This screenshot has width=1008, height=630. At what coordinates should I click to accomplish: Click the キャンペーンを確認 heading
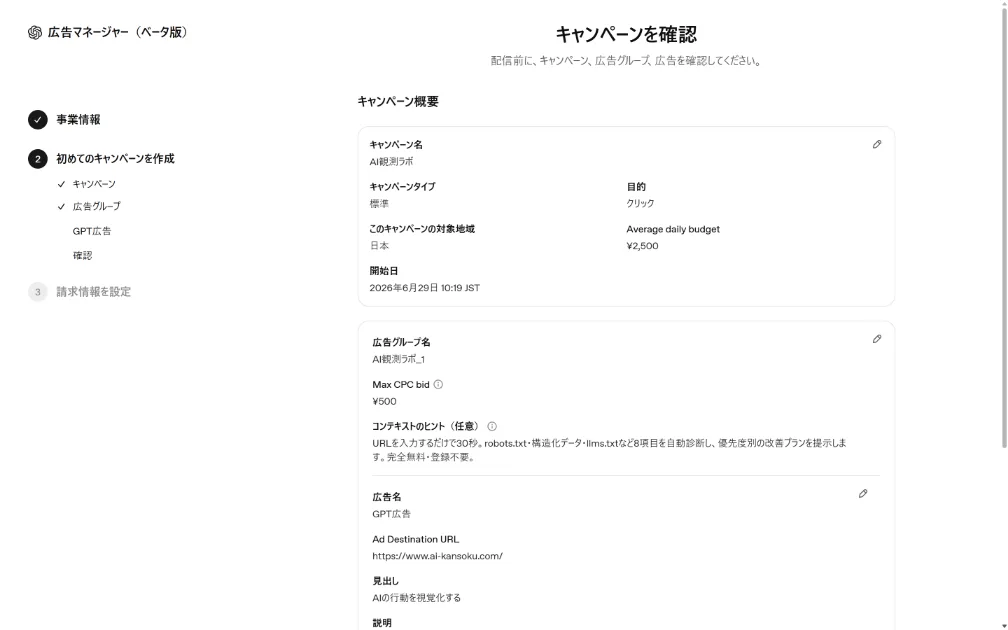click(626, 34)
